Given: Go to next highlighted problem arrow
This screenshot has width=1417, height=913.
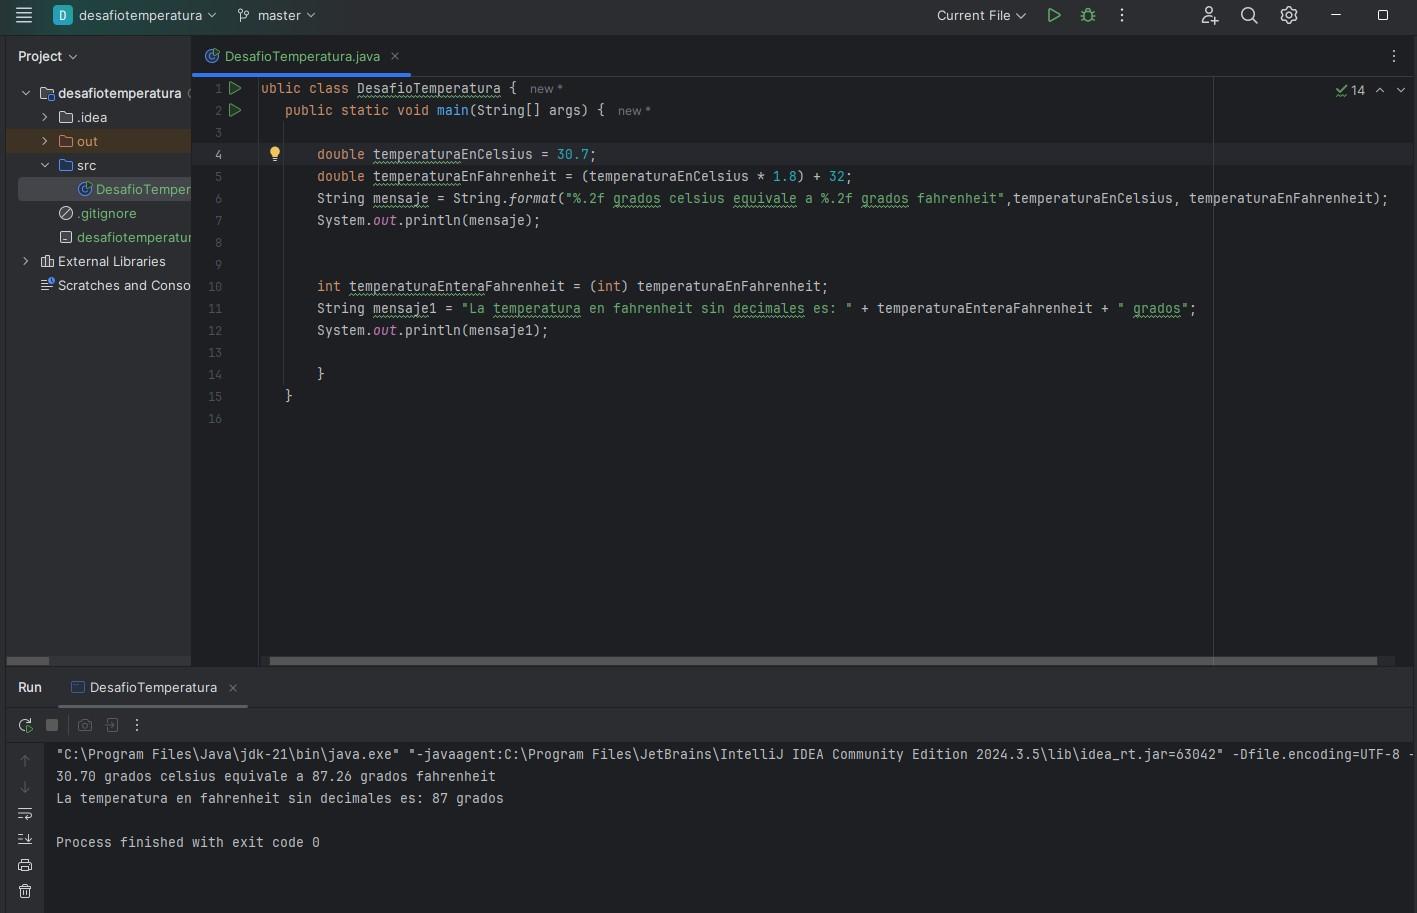Looking at the screenshot, I should click(x=1401, y=90).
